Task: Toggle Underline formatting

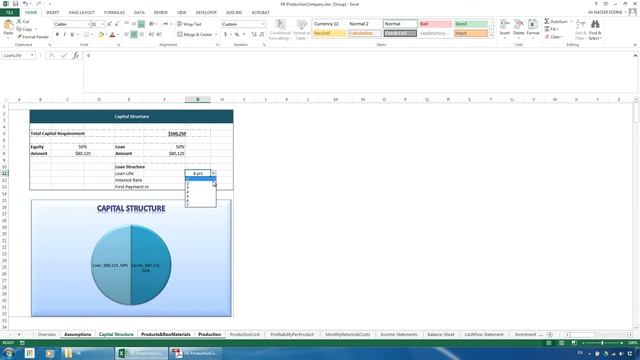Action: point(72,35)
